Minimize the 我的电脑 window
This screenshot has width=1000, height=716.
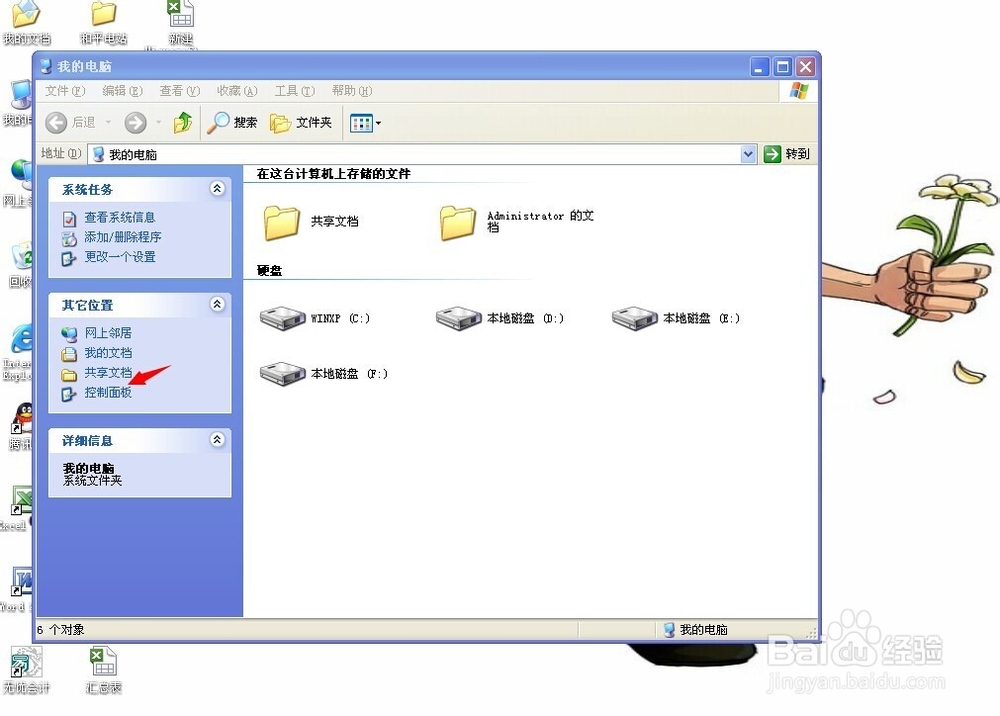(759, 67)
